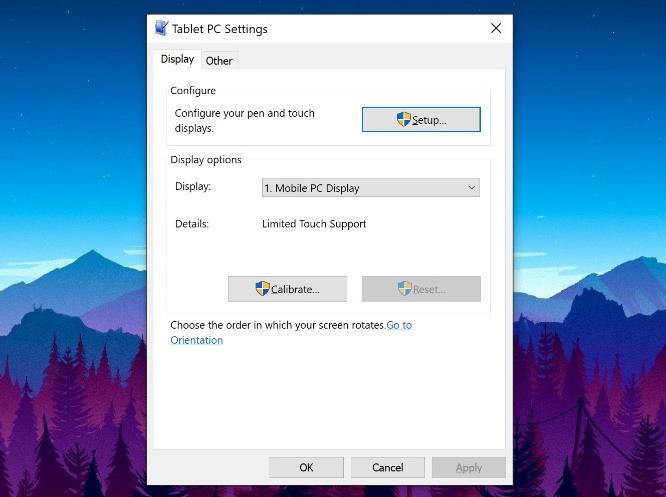Click the Setup button
666x497 pixels.
pos(421,120)
